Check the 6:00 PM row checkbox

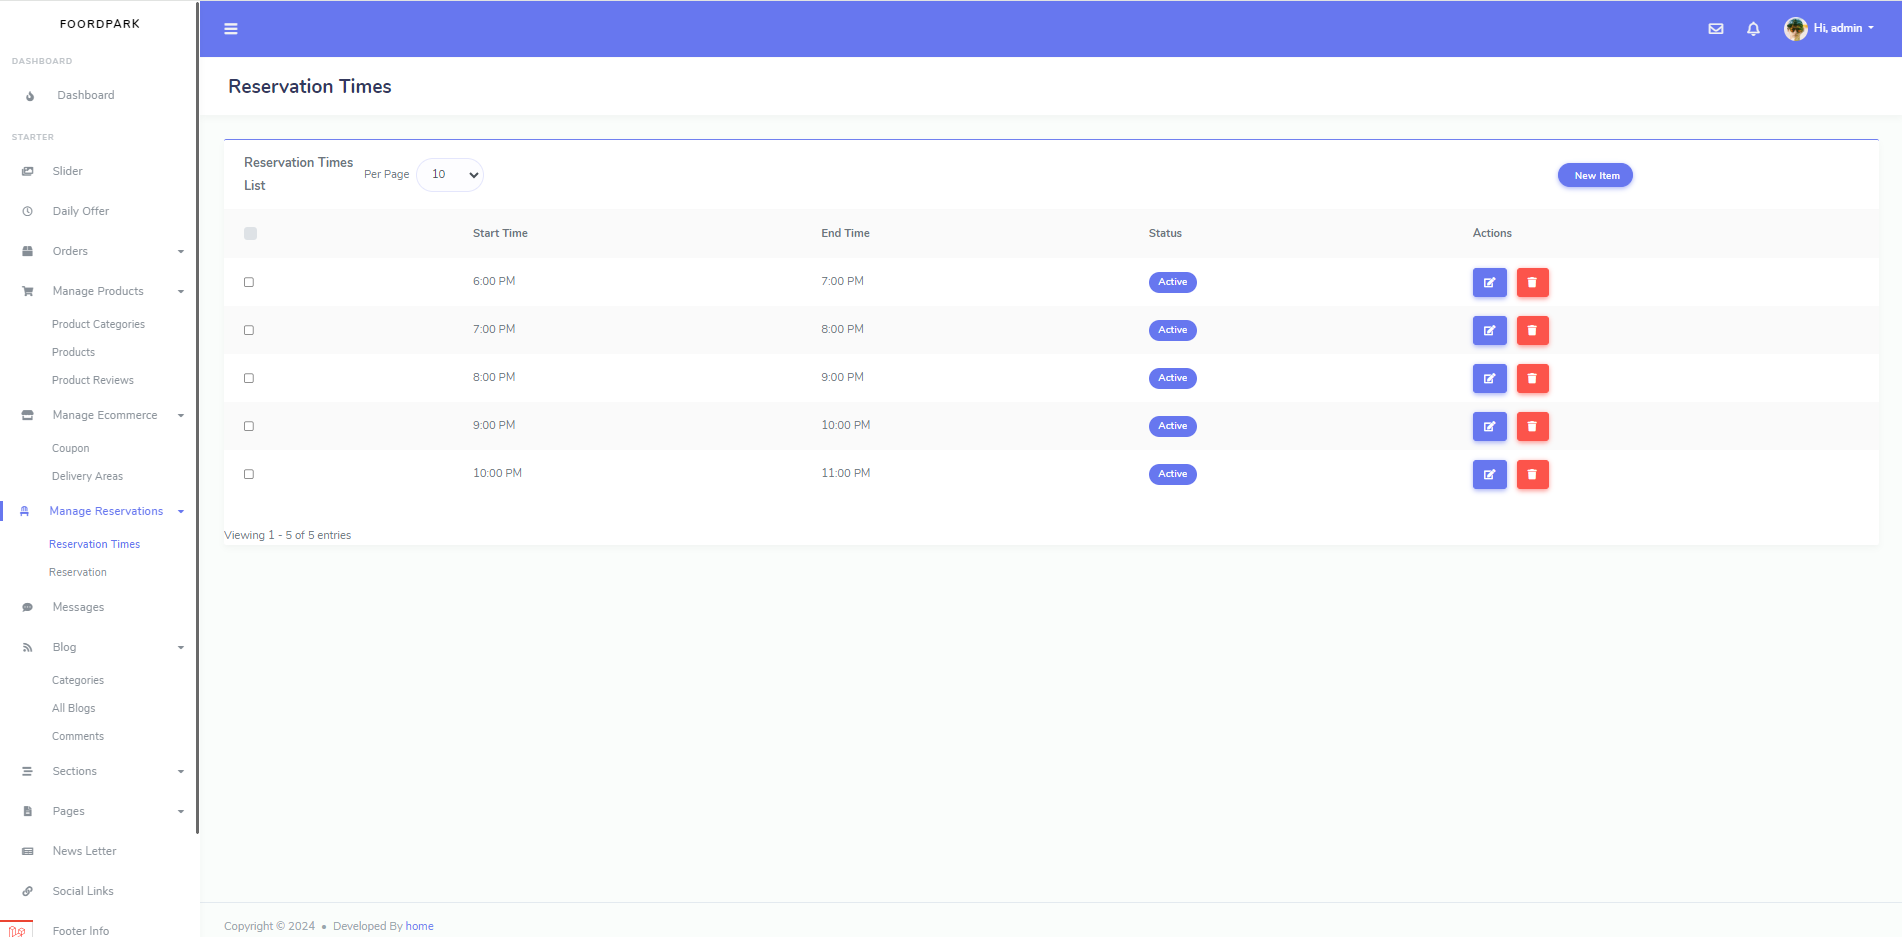[x=249, y=282]
